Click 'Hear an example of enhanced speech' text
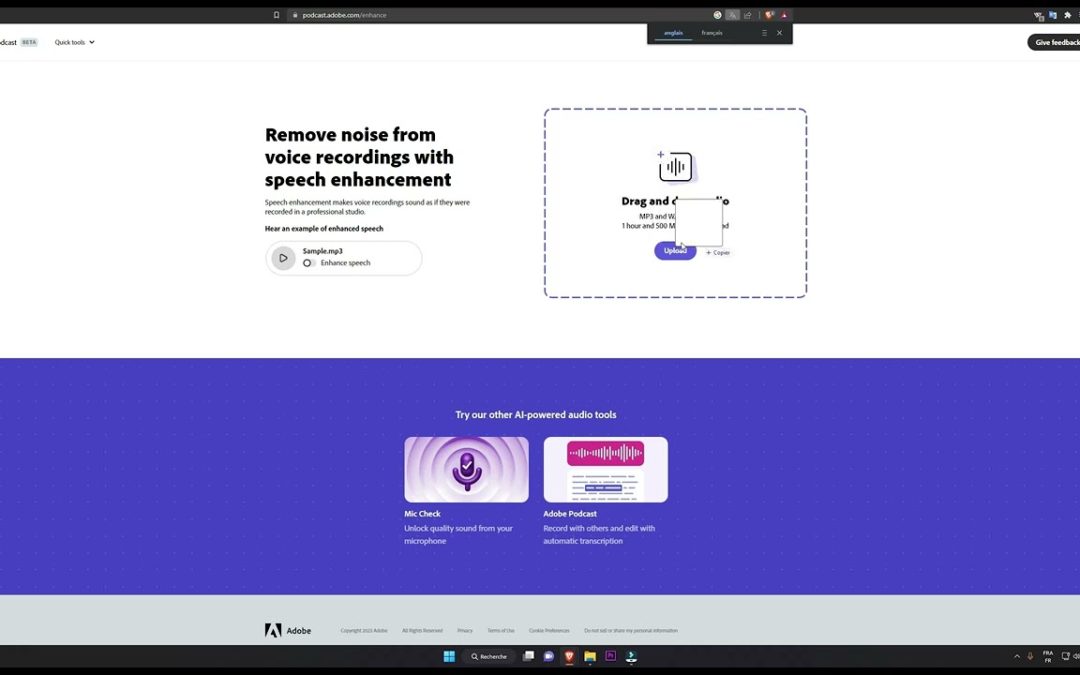 324,229
